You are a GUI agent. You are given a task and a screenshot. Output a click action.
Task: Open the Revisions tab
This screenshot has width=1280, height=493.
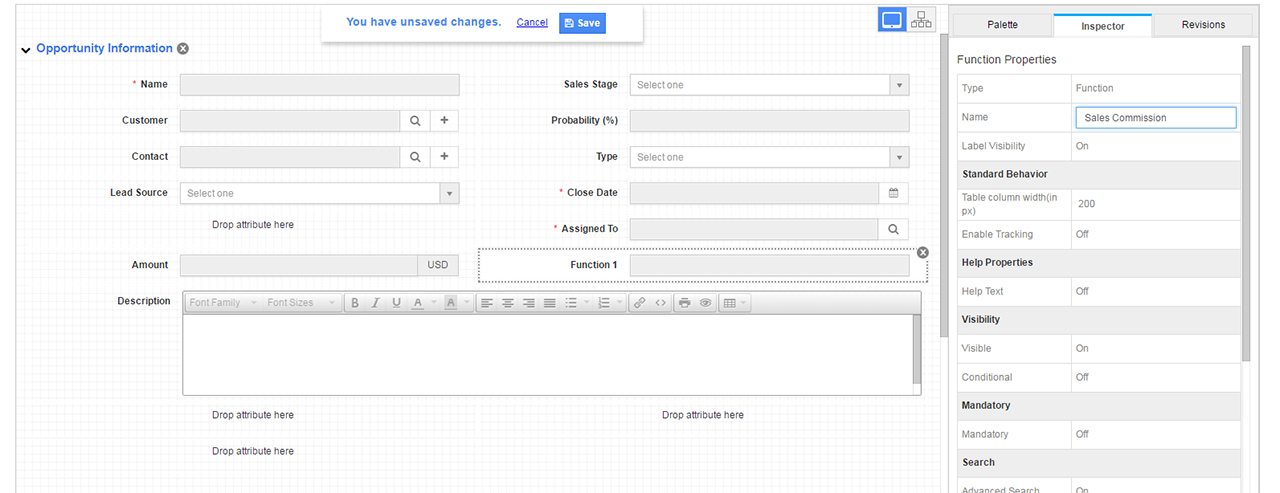tap(1202, 25)
